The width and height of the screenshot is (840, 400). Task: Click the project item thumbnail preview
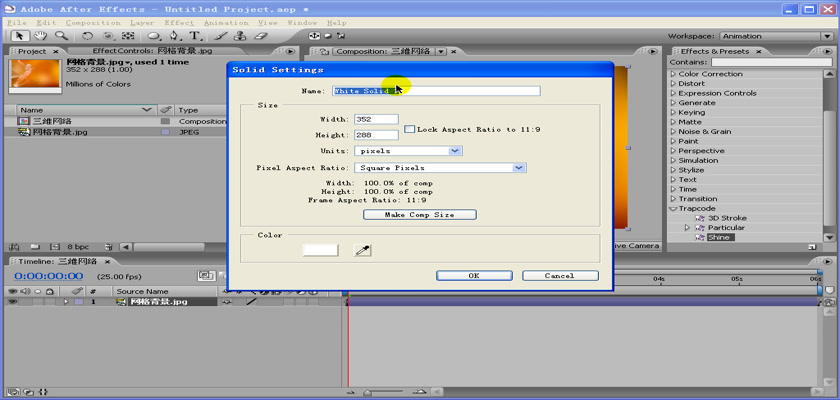coord(35,74)
